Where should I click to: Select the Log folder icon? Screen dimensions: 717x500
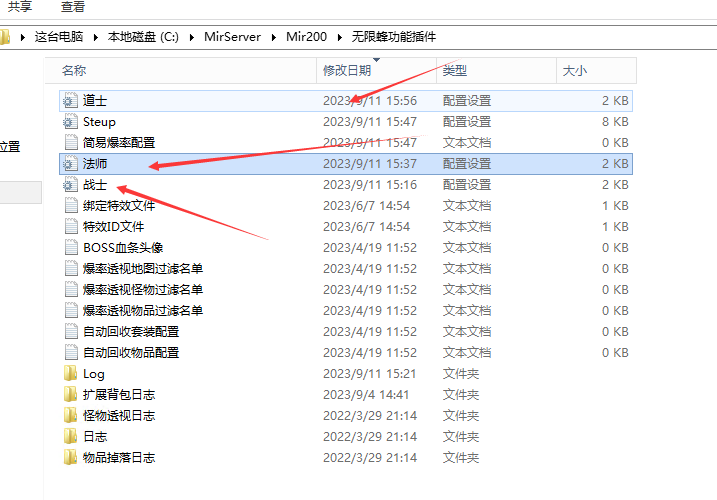pyautogui.click(x=69, y=374)
